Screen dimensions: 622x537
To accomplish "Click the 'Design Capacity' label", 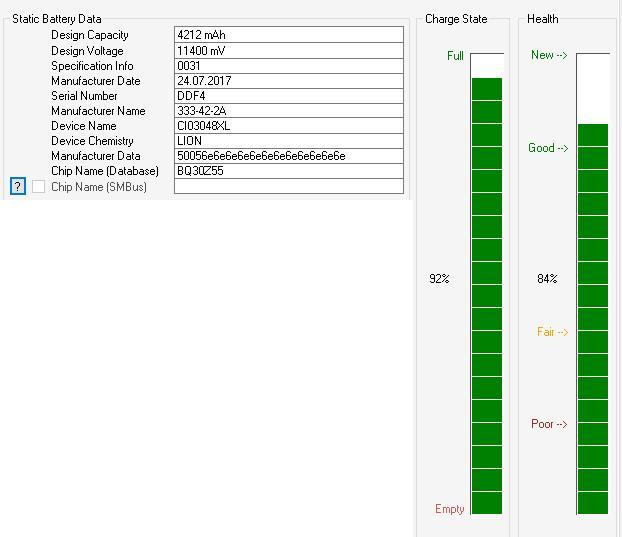I will [90, 35].
